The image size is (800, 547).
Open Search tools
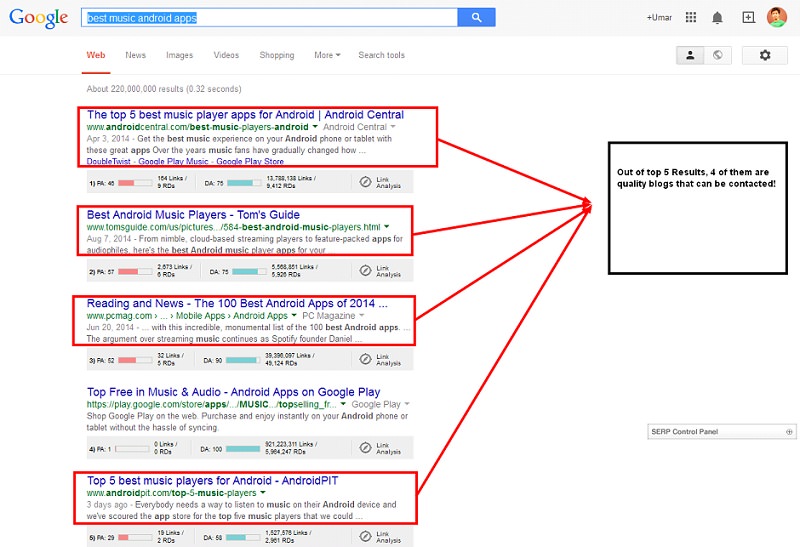click(x=381, y=55)
